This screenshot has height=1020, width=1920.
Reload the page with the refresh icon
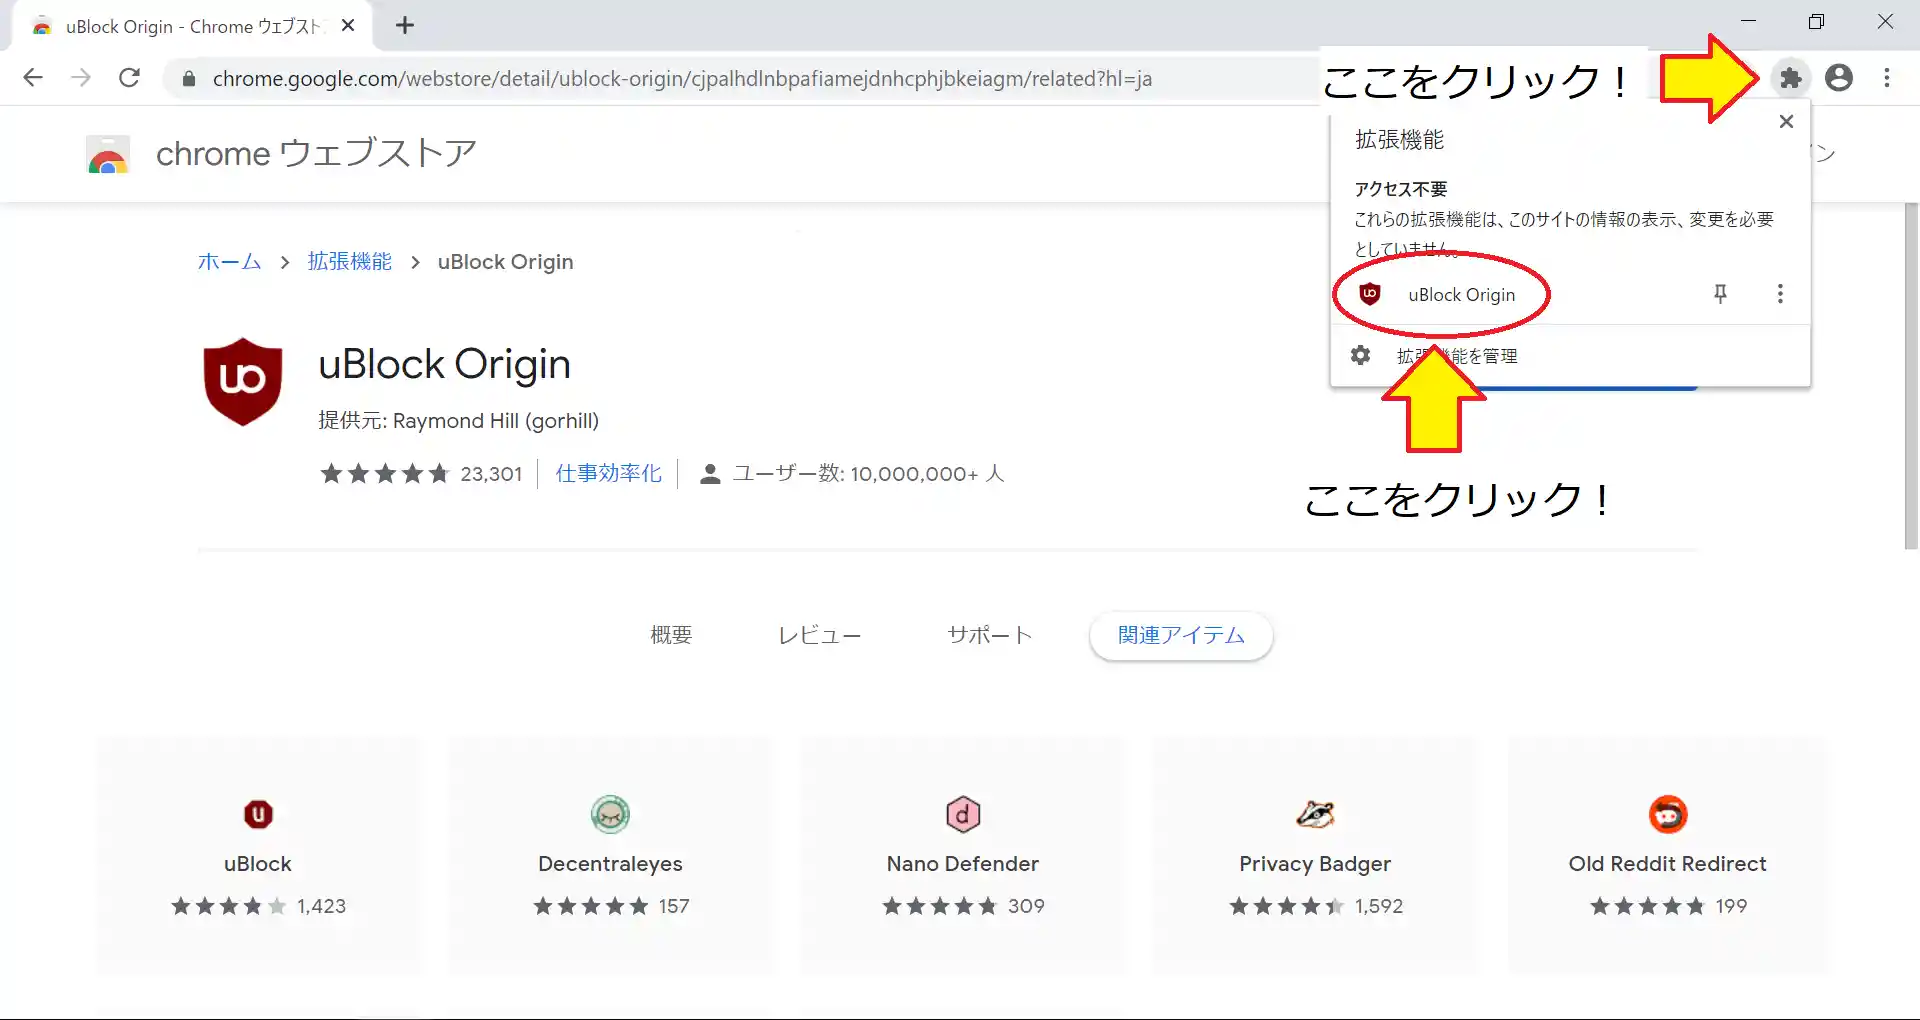tap(129, 78)
